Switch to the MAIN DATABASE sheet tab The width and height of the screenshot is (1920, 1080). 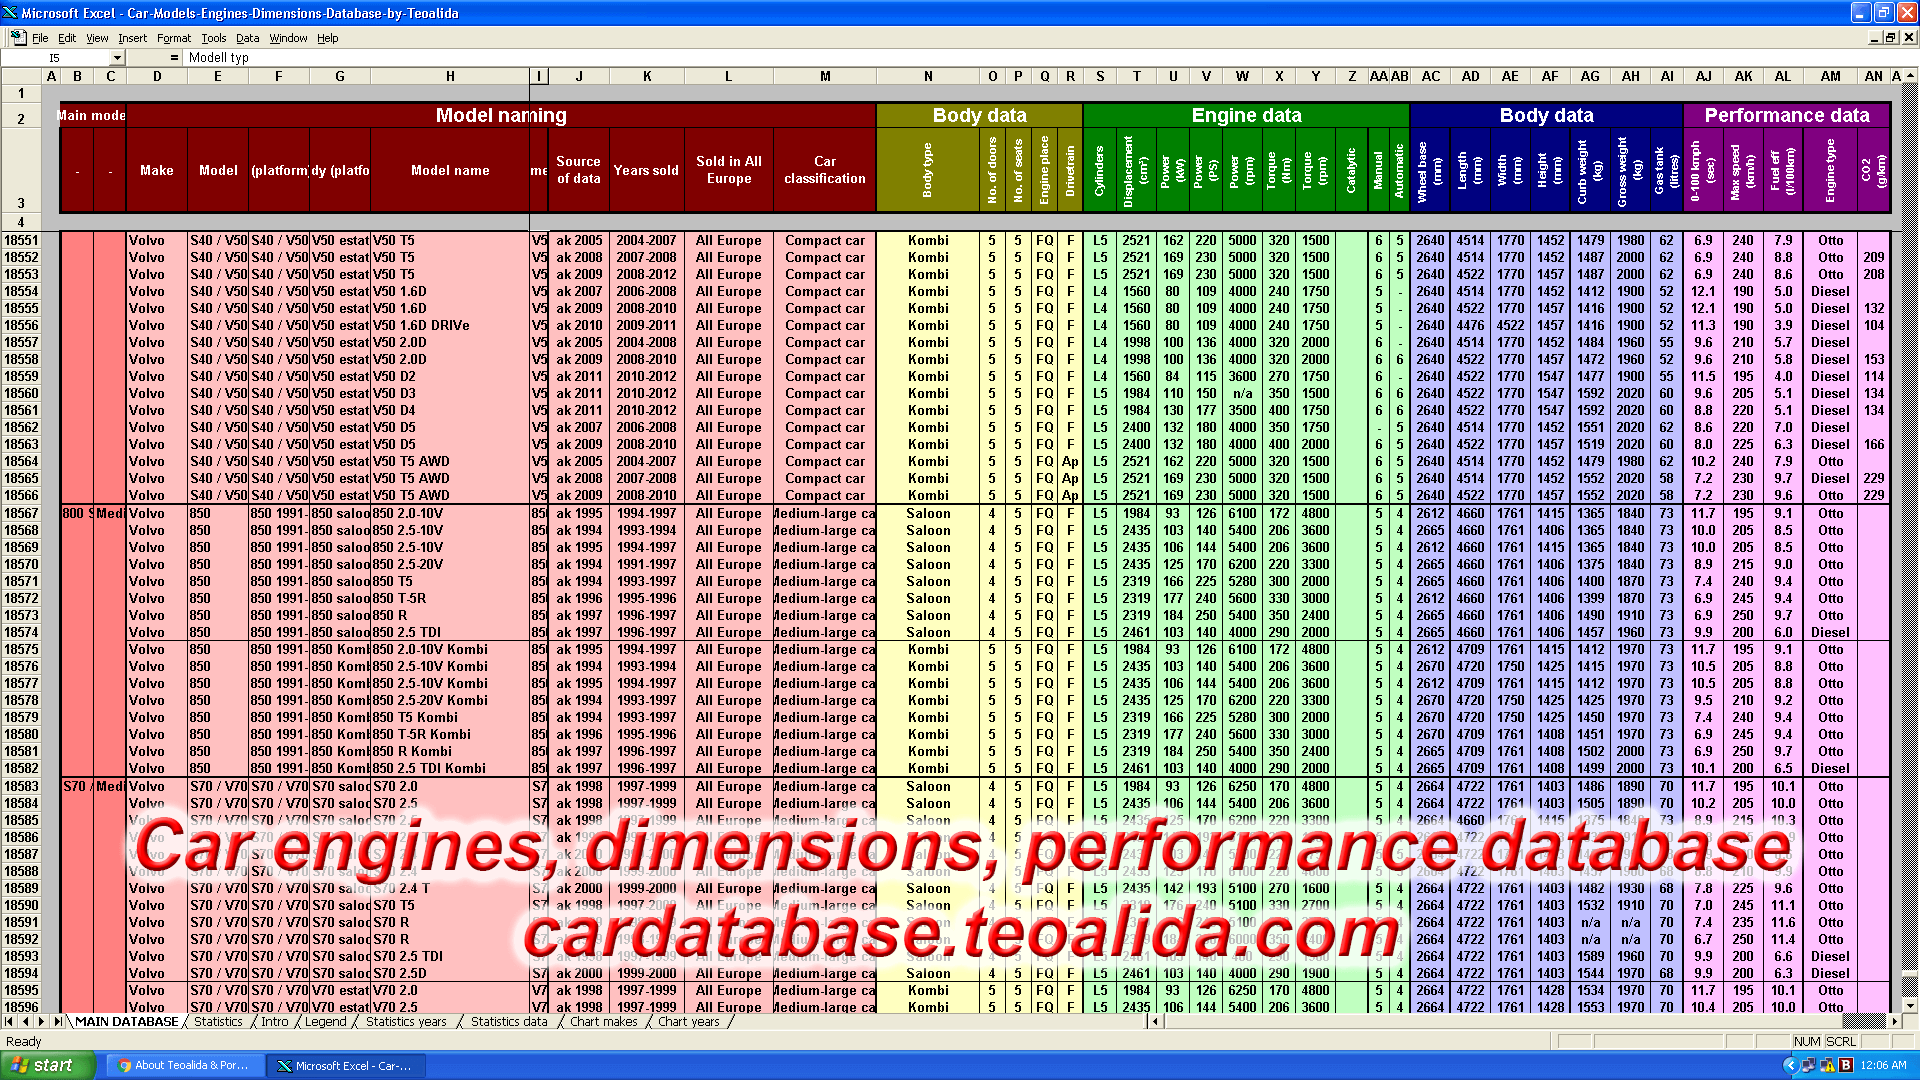click(126, 1021)
